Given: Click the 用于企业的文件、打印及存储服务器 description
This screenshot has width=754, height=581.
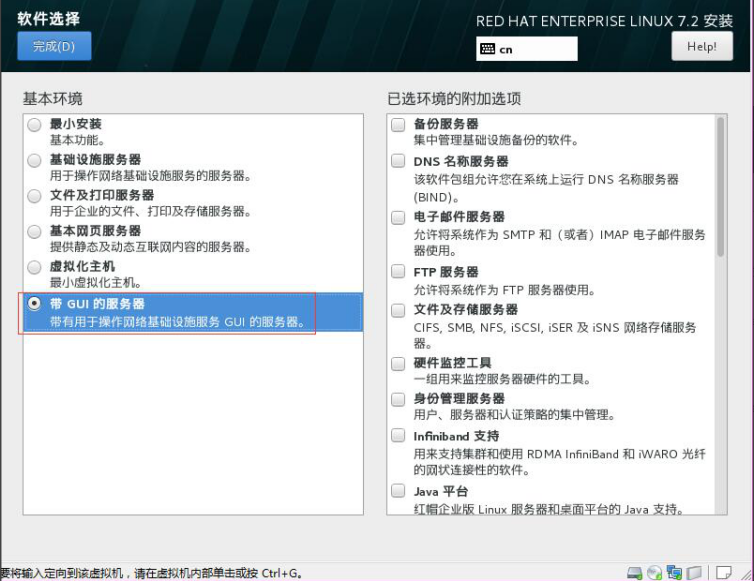Looking at the screenshot, I should point(151,212).
